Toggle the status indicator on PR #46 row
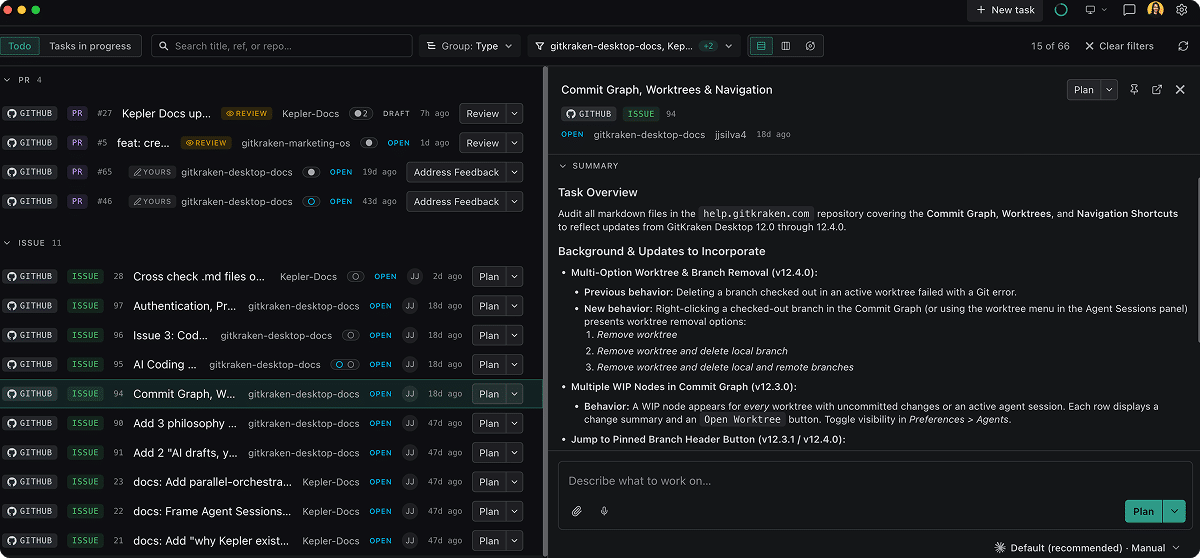The image size is (1200, 558). click(x=312, y=201)
